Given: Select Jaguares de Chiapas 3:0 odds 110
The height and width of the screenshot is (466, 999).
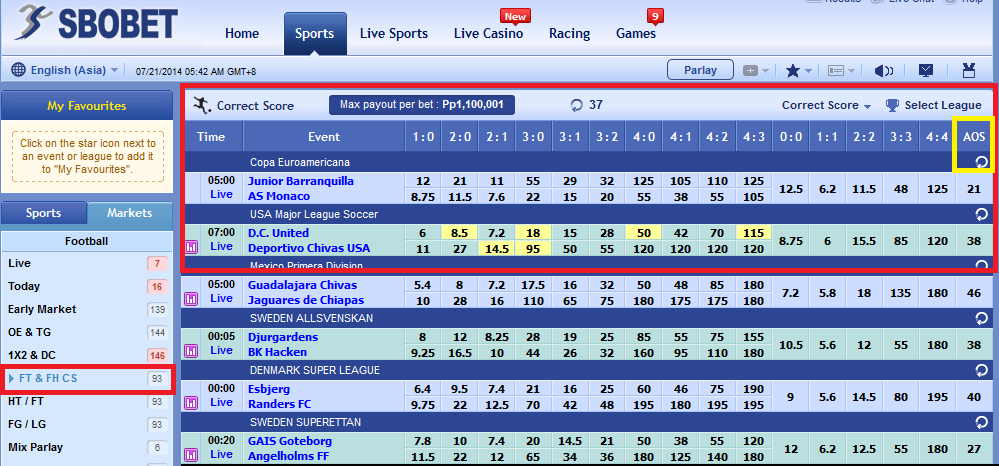Looking at the screenshot, I should [533, 300].
